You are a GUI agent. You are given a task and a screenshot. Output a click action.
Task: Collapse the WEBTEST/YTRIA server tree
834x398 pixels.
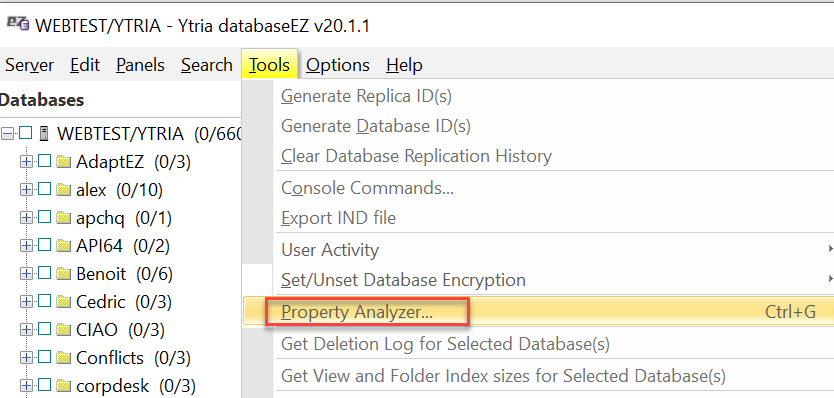(x=7, y=134)
